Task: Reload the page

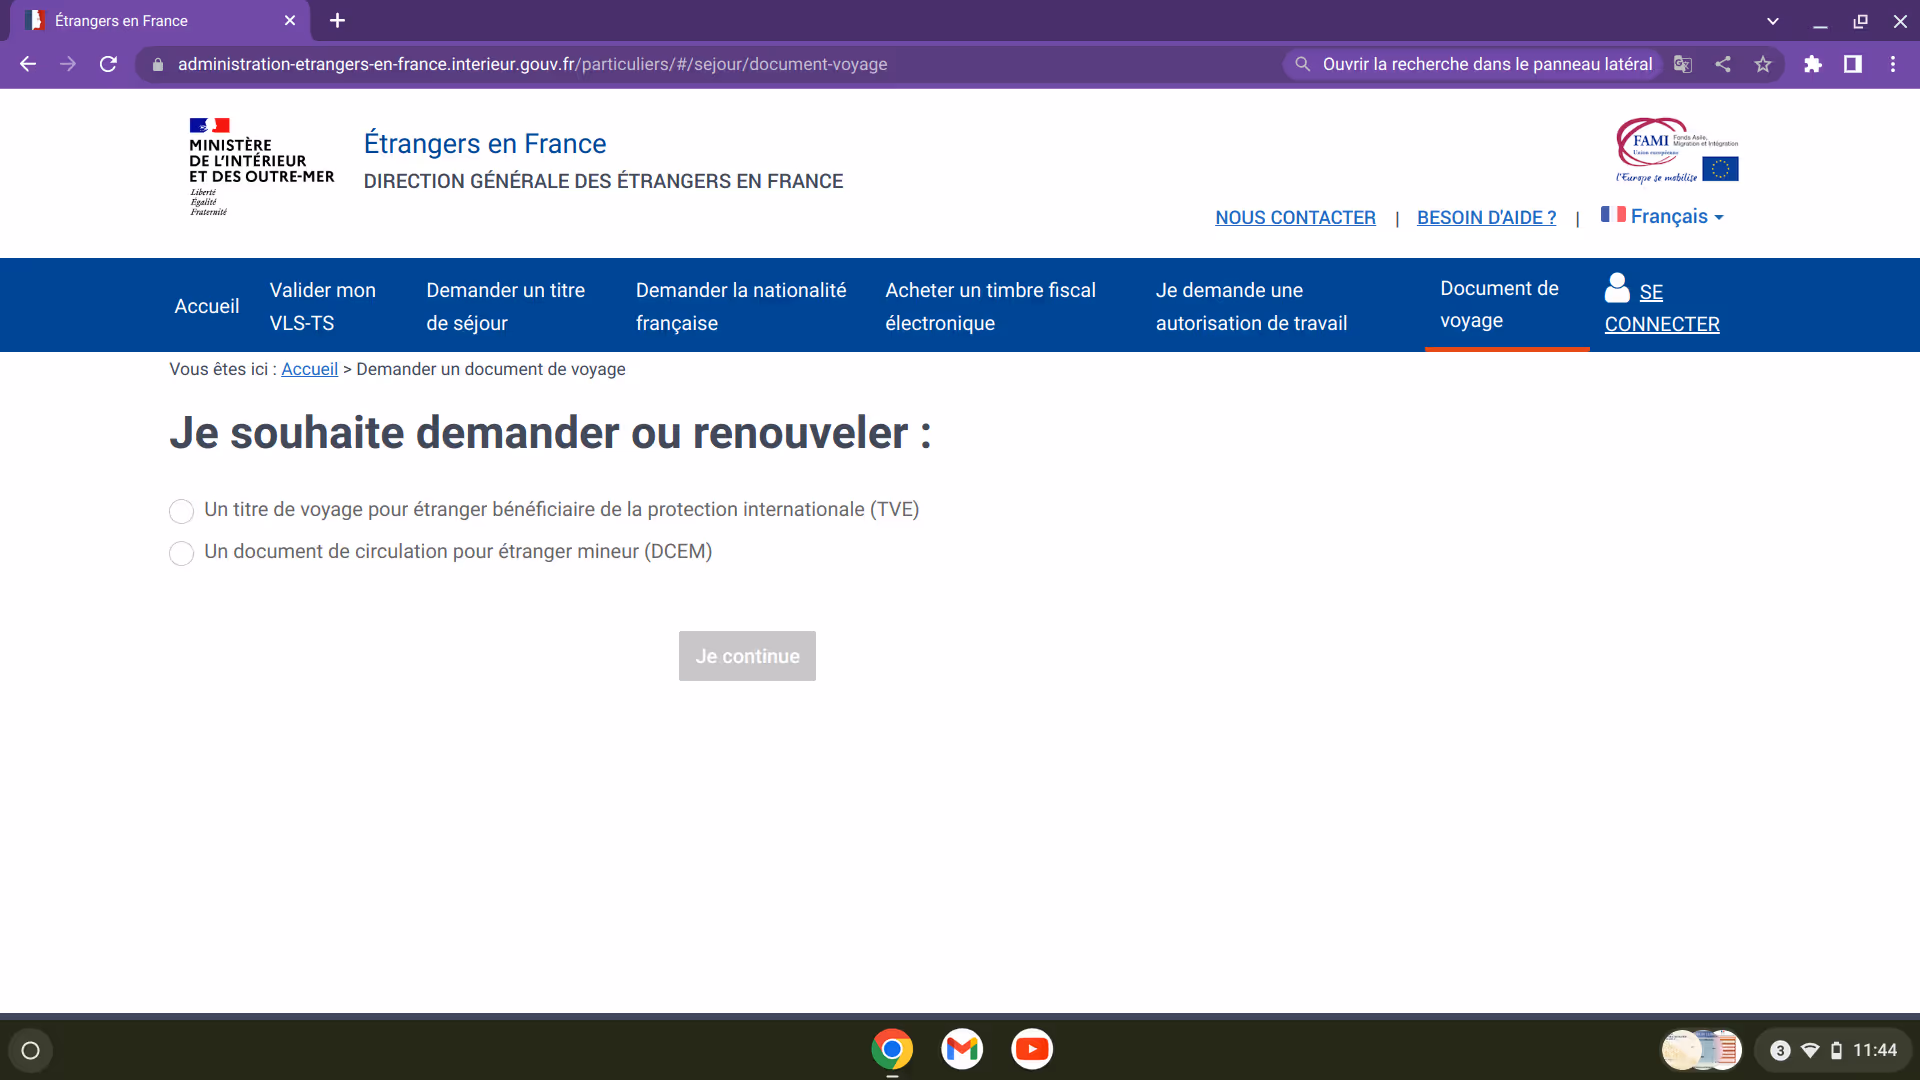Action: coord(108,64)
